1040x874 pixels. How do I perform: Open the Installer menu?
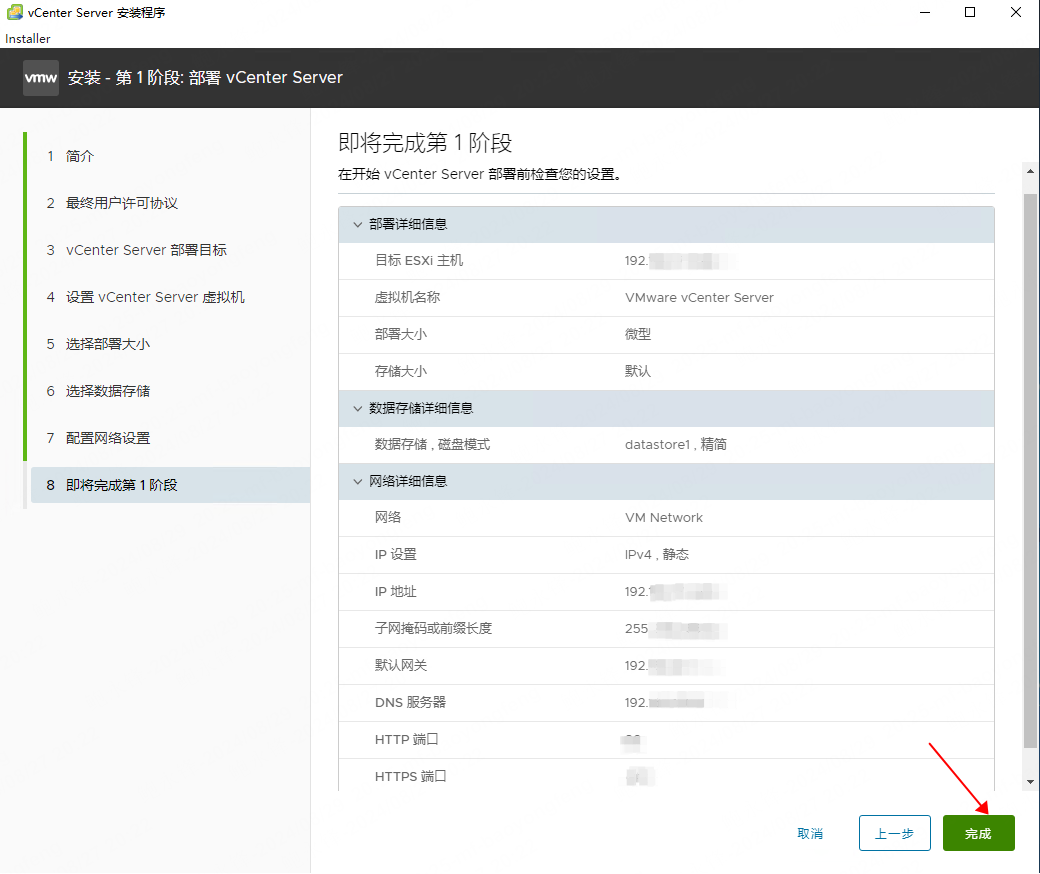coord(28,38)
